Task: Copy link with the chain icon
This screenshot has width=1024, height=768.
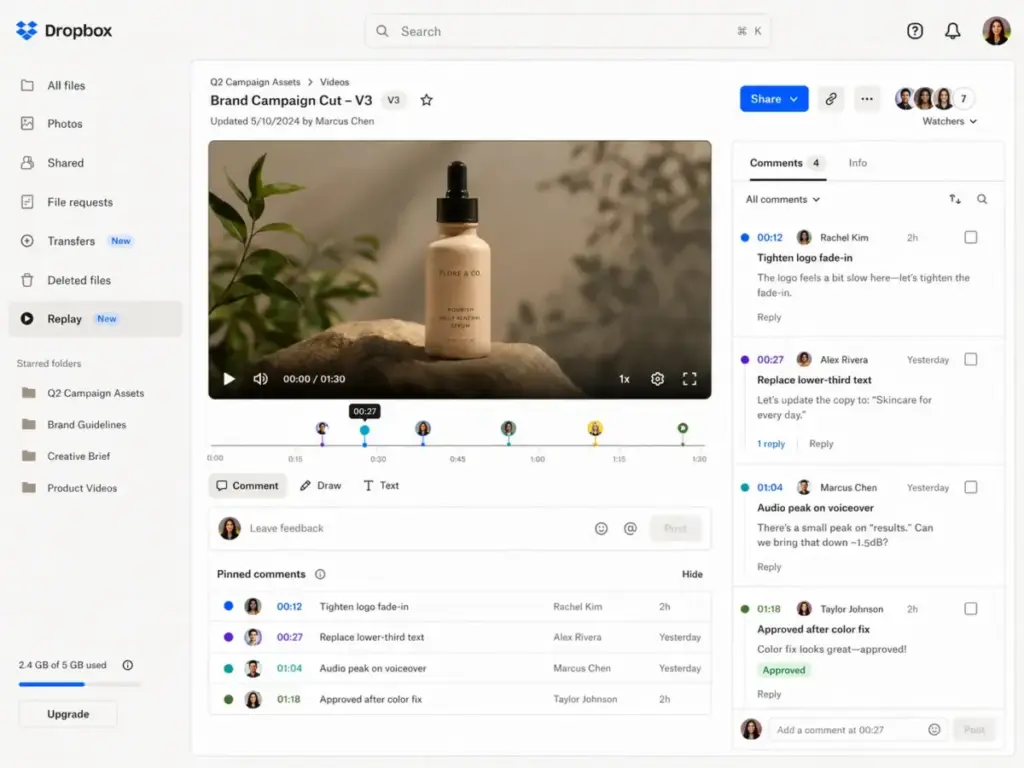Action: pos(831,99)
